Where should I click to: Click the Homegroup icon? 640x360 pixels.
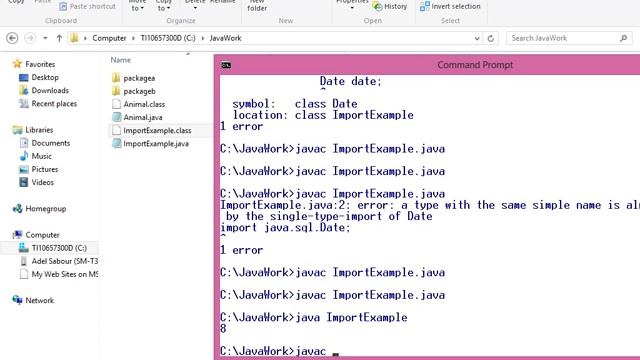pyautogui.click(x=17, y=209)
